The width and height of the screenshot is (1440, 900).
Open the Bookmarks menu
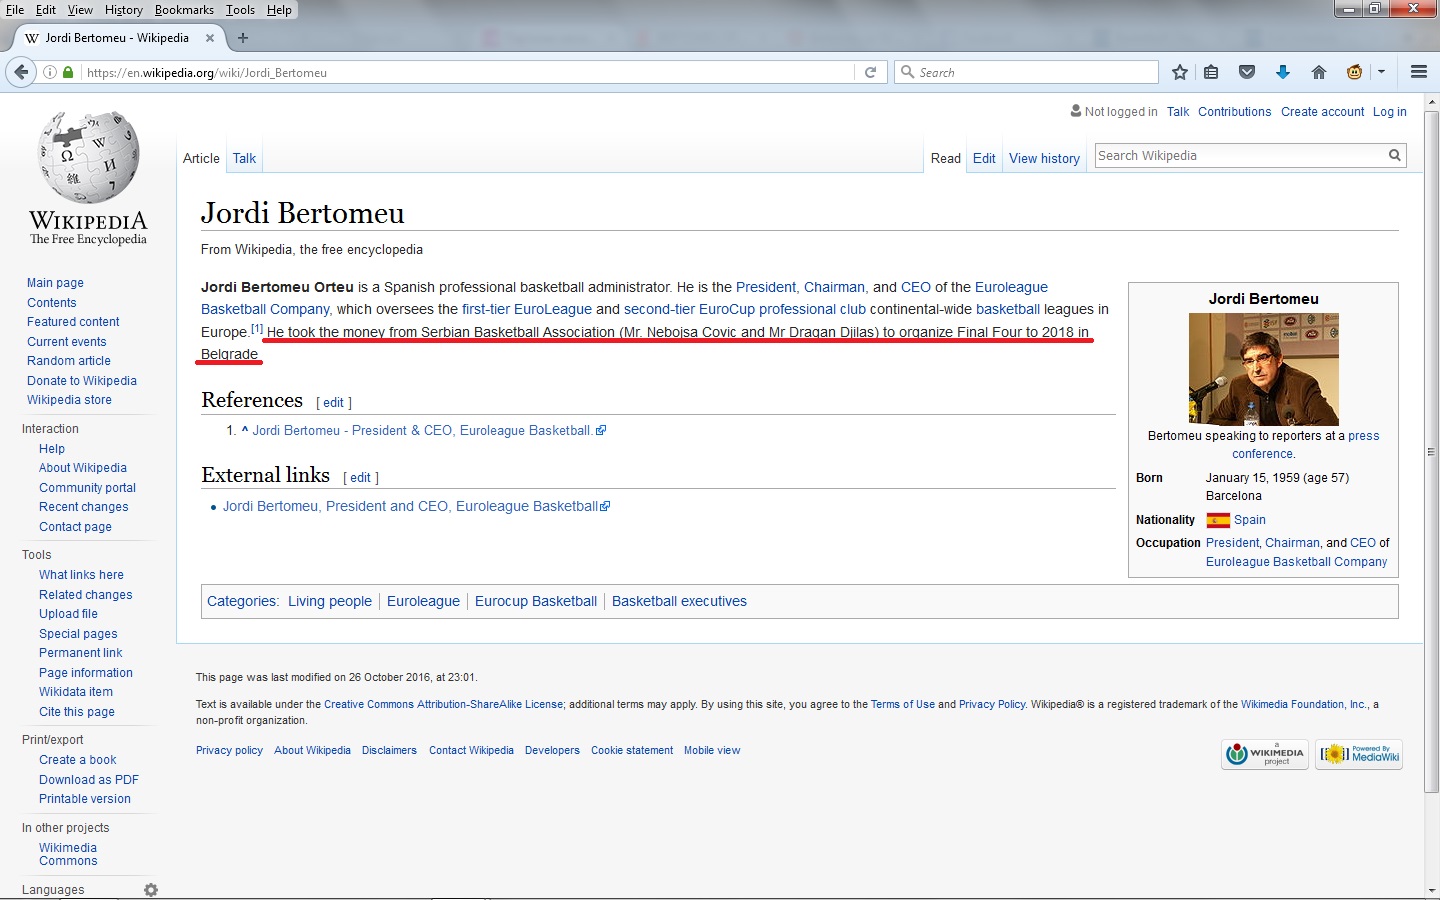(x=184, y=10)
